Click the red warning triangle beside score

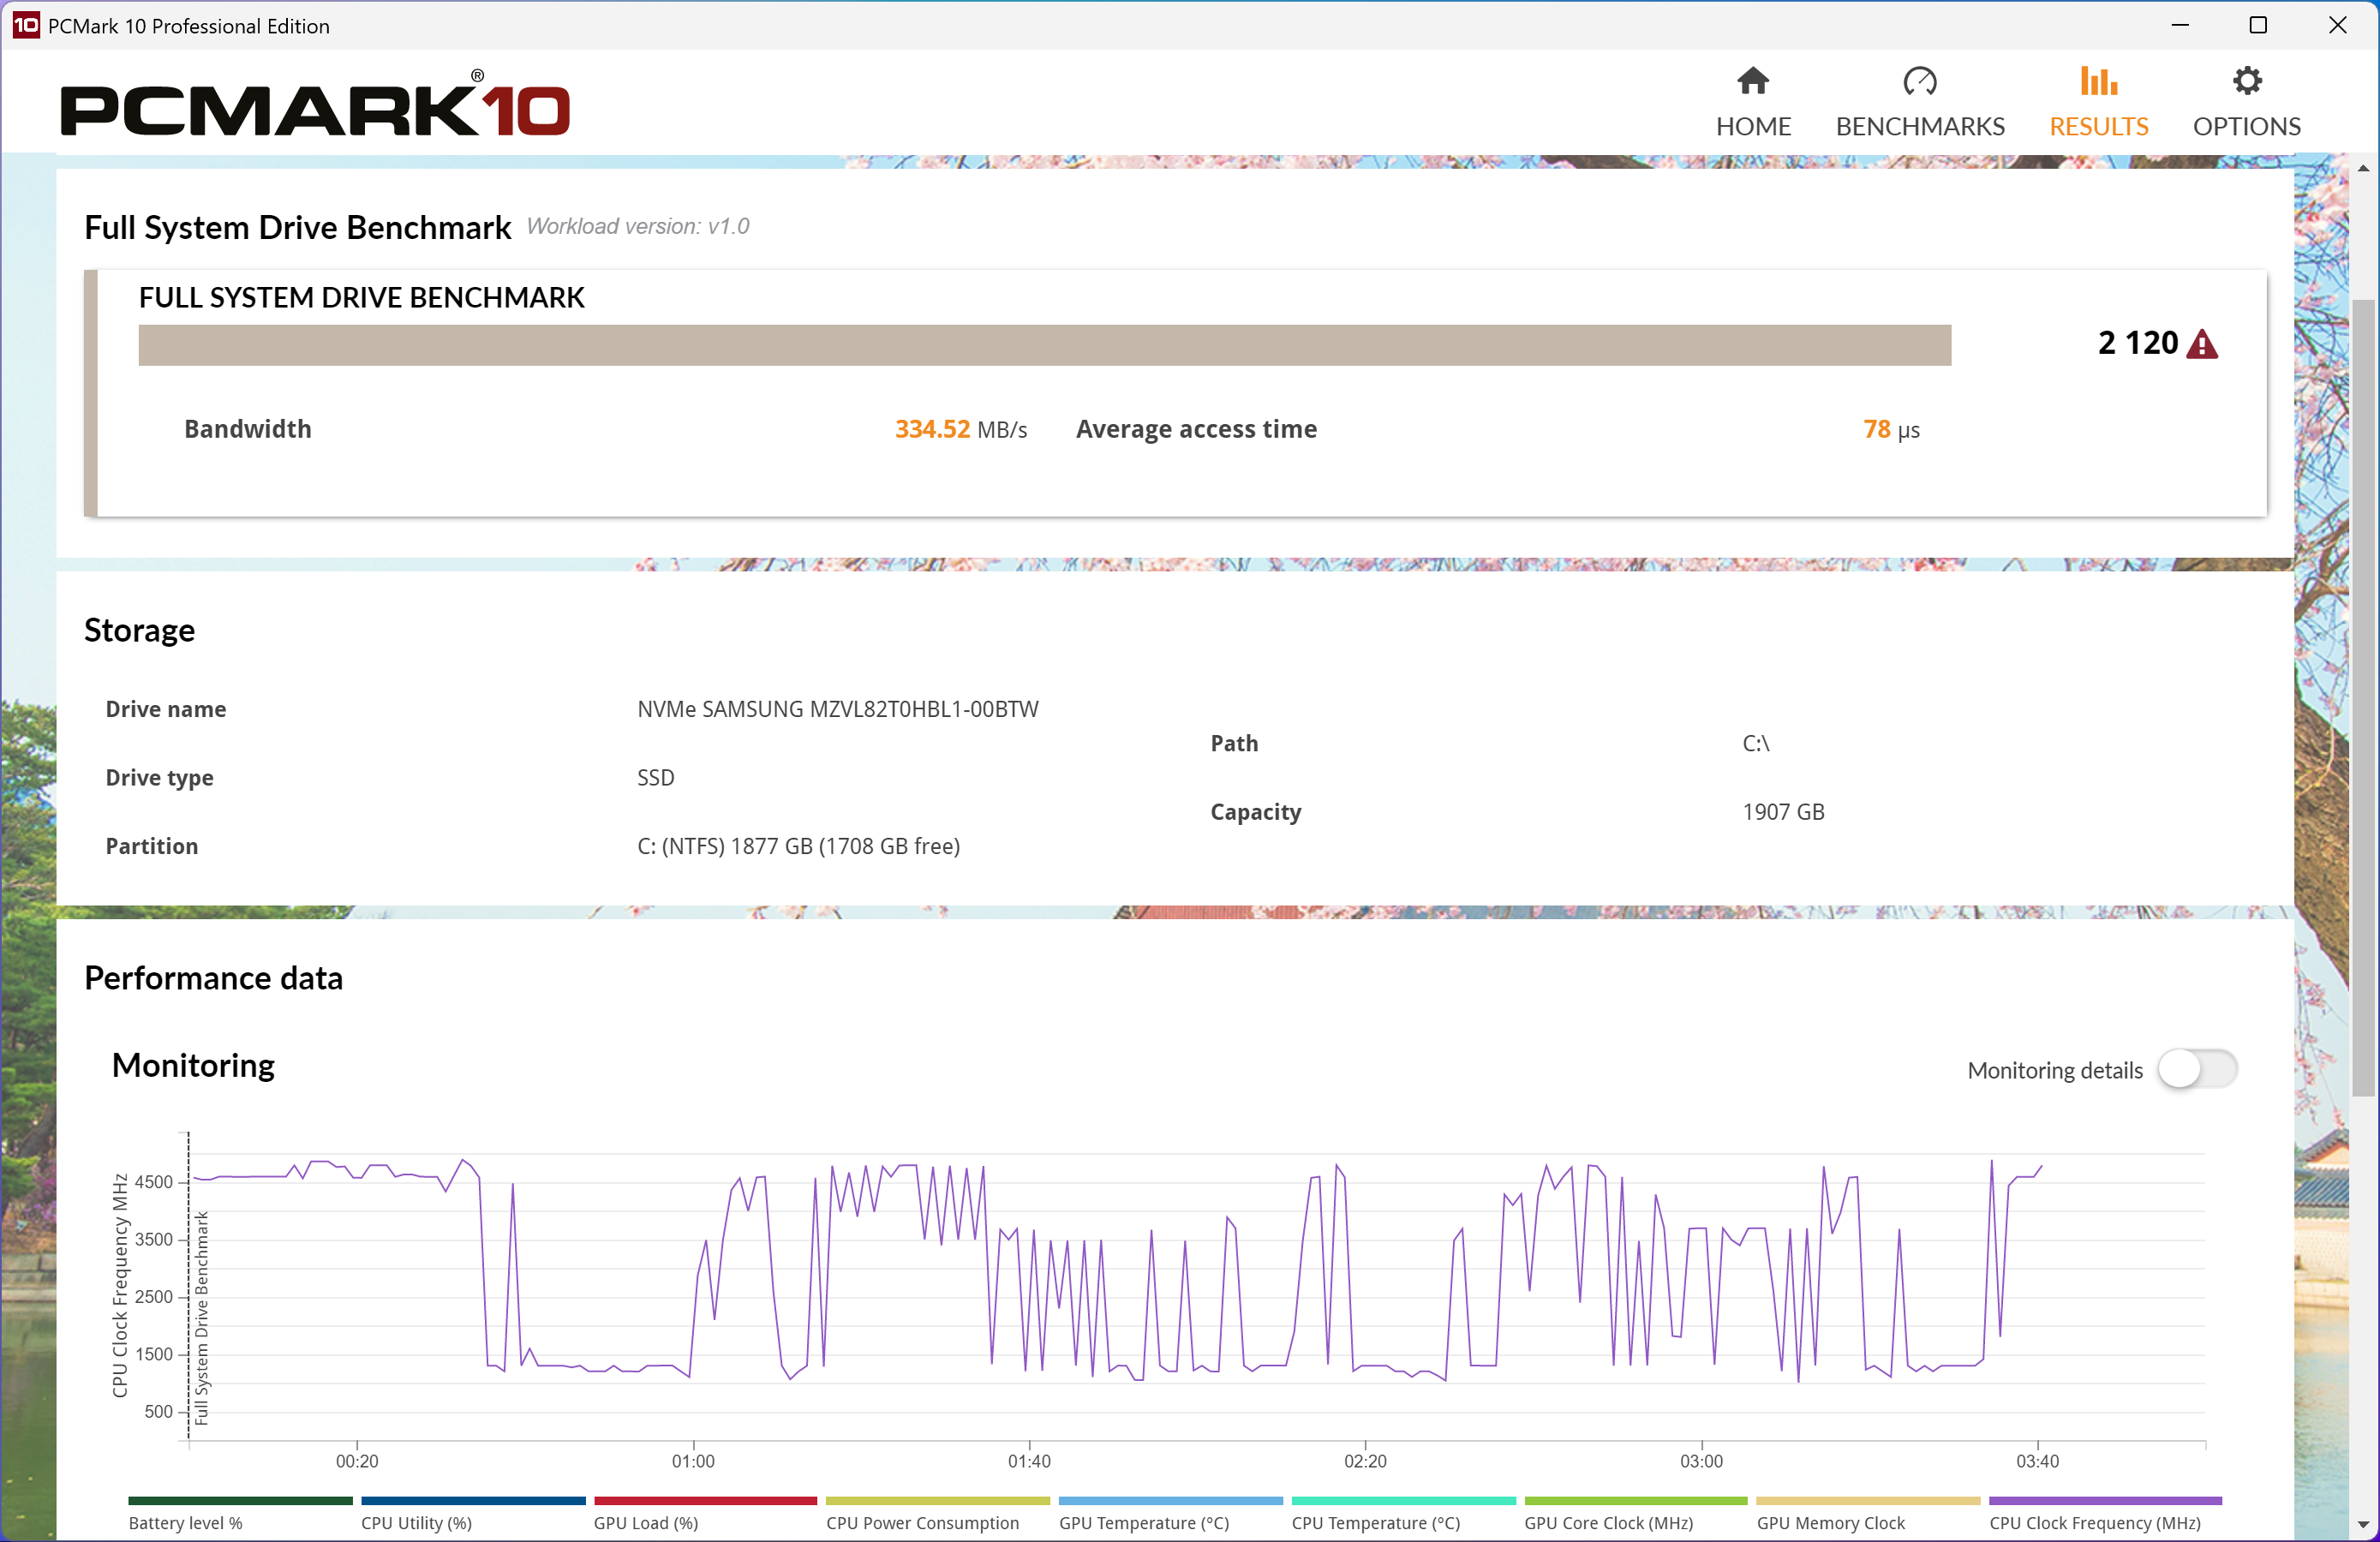pos(2202,344)
